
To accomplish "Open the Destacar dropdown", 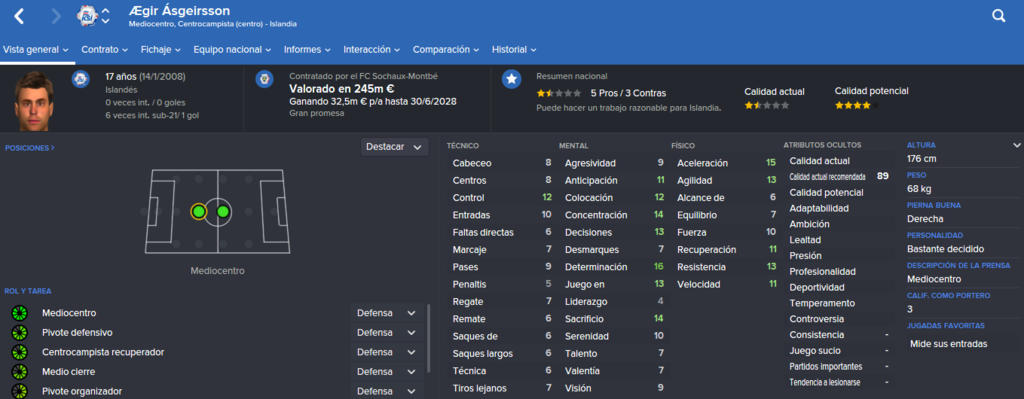I will [394, 147].
